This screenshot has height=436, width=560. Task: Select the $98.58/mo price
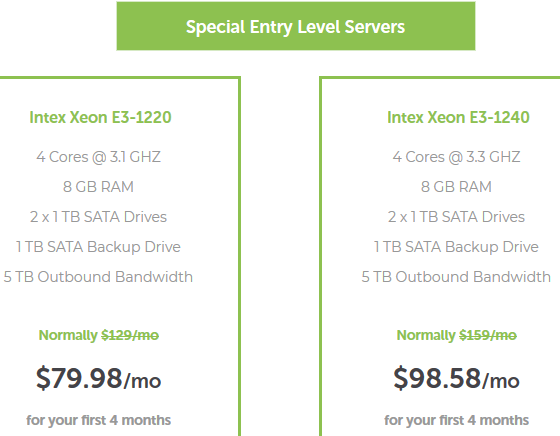[456, 378]
